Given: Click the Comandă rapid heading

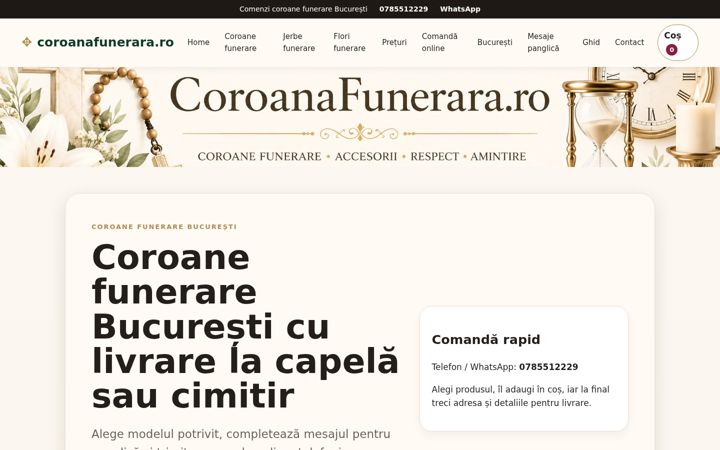Looking at the screenshot, I should [486, 339].
